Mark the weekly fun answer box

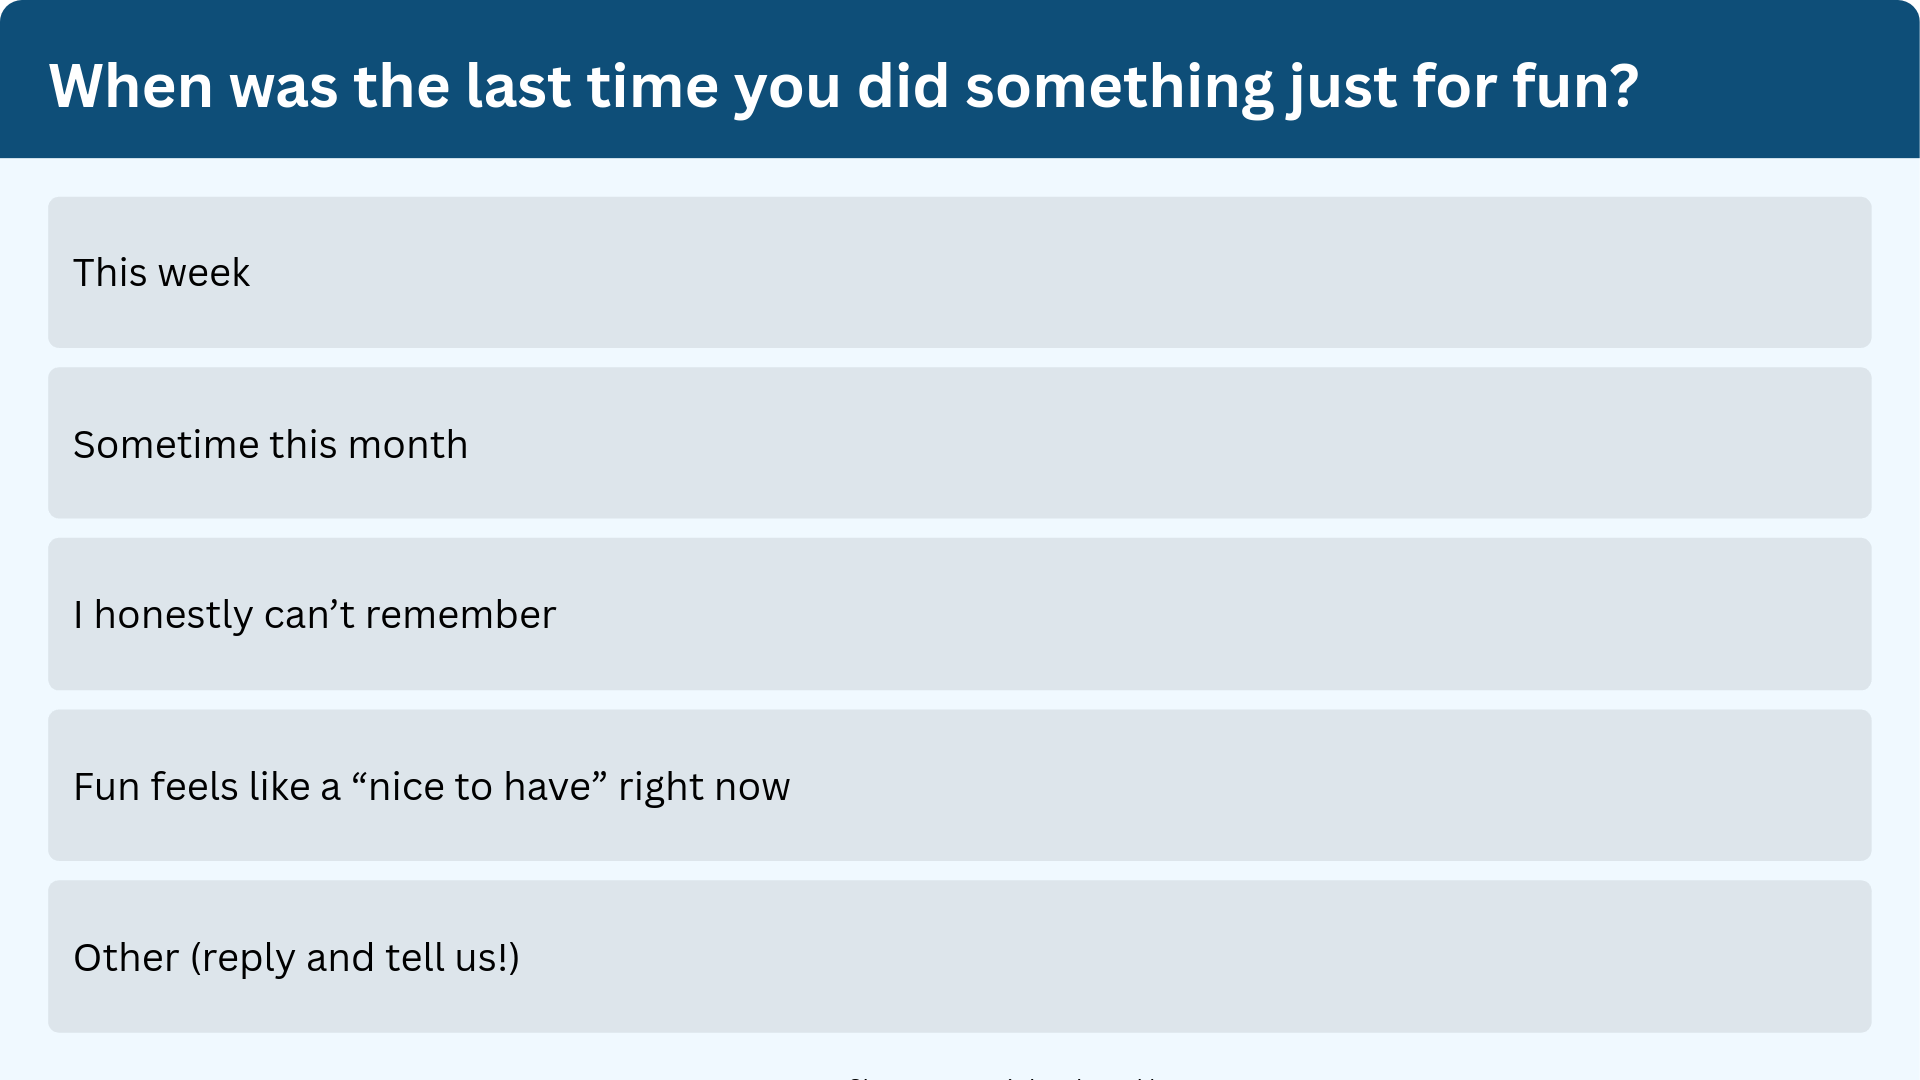click(x=960, y=272)
